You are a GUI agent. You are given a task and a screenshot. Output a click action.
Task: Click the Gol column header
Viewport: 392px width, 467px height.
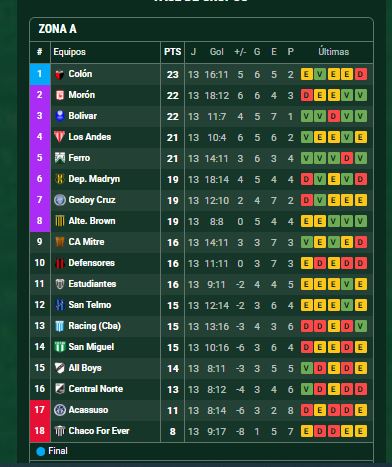coord(217,52)
